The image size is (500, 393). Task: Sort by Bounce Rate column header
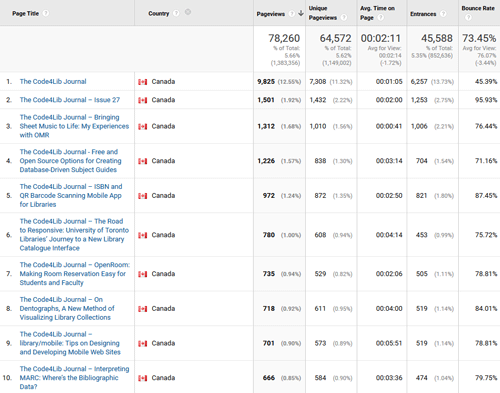[x=478, y=8]
